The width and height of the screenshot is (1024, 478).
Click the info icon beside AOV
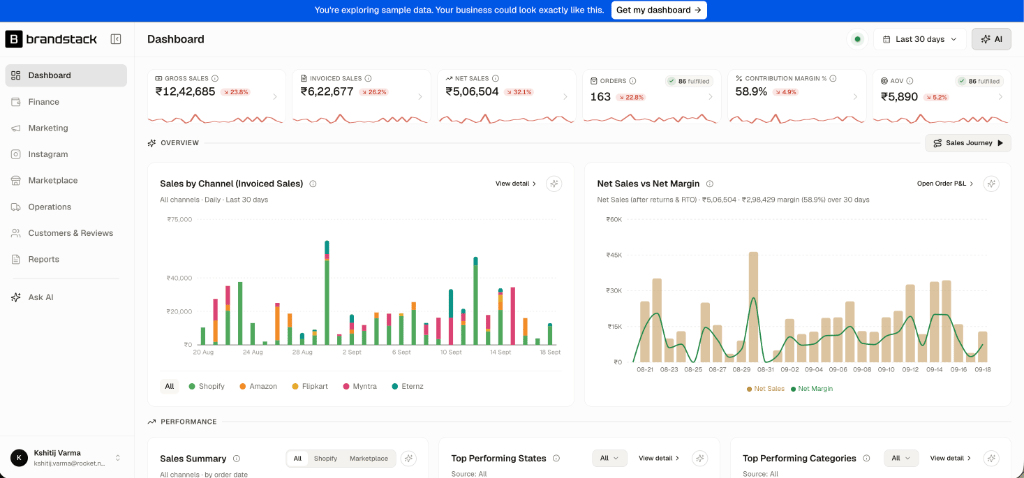pos(910,81)
